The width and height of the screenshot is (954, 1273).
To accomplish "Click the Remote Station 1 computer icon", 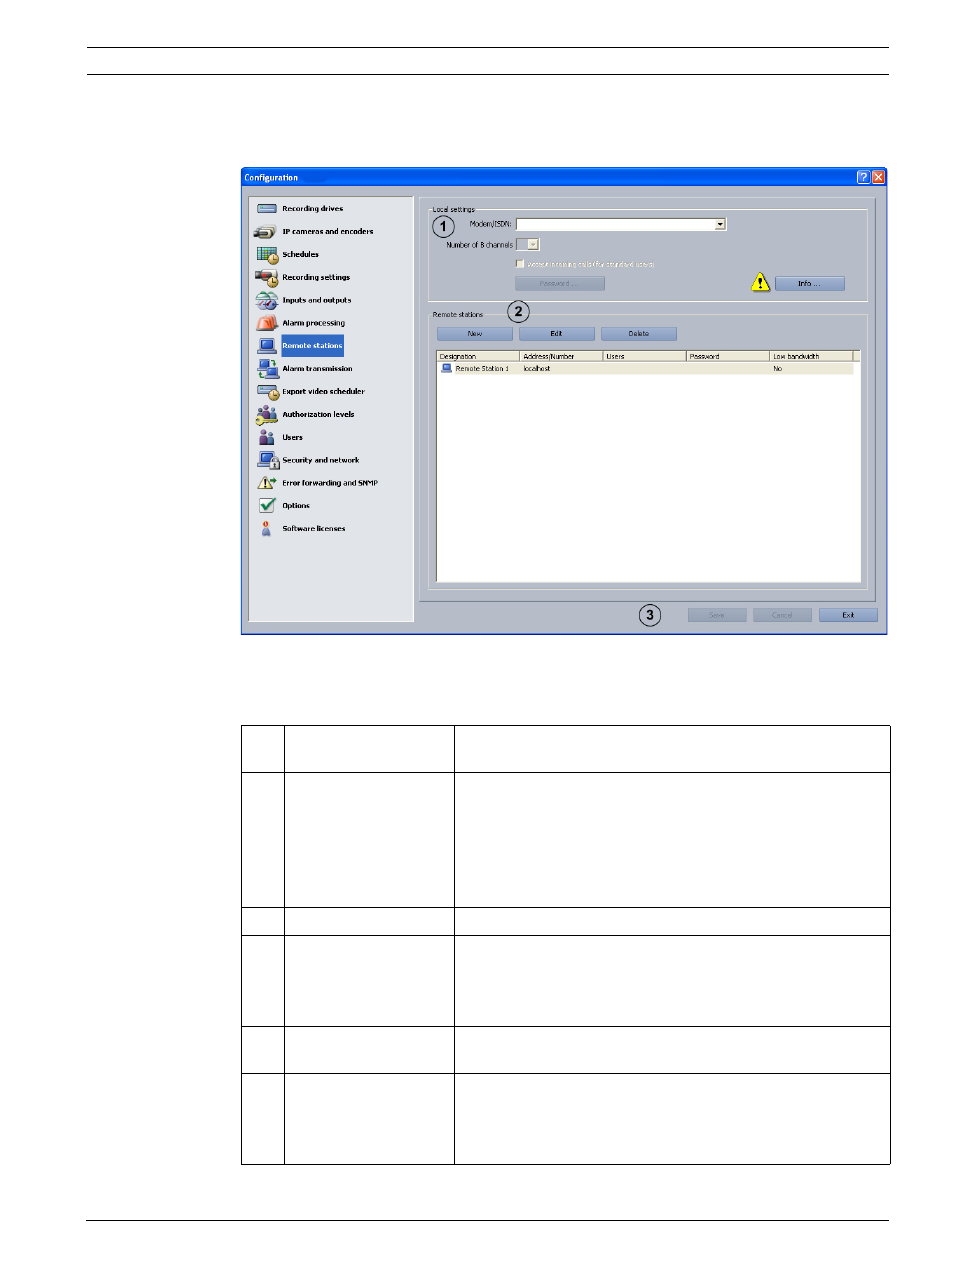I will (x=446, y=369).
